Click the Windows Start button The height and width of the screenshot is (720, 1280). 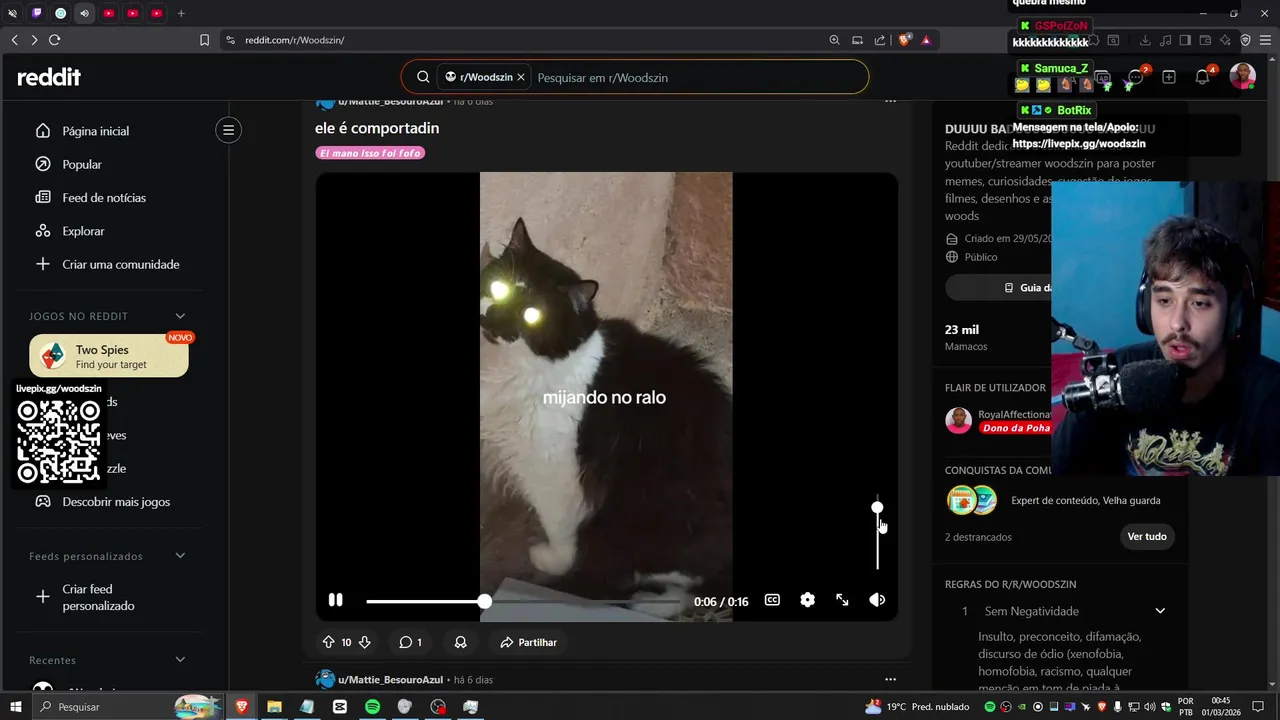(15, 707)
